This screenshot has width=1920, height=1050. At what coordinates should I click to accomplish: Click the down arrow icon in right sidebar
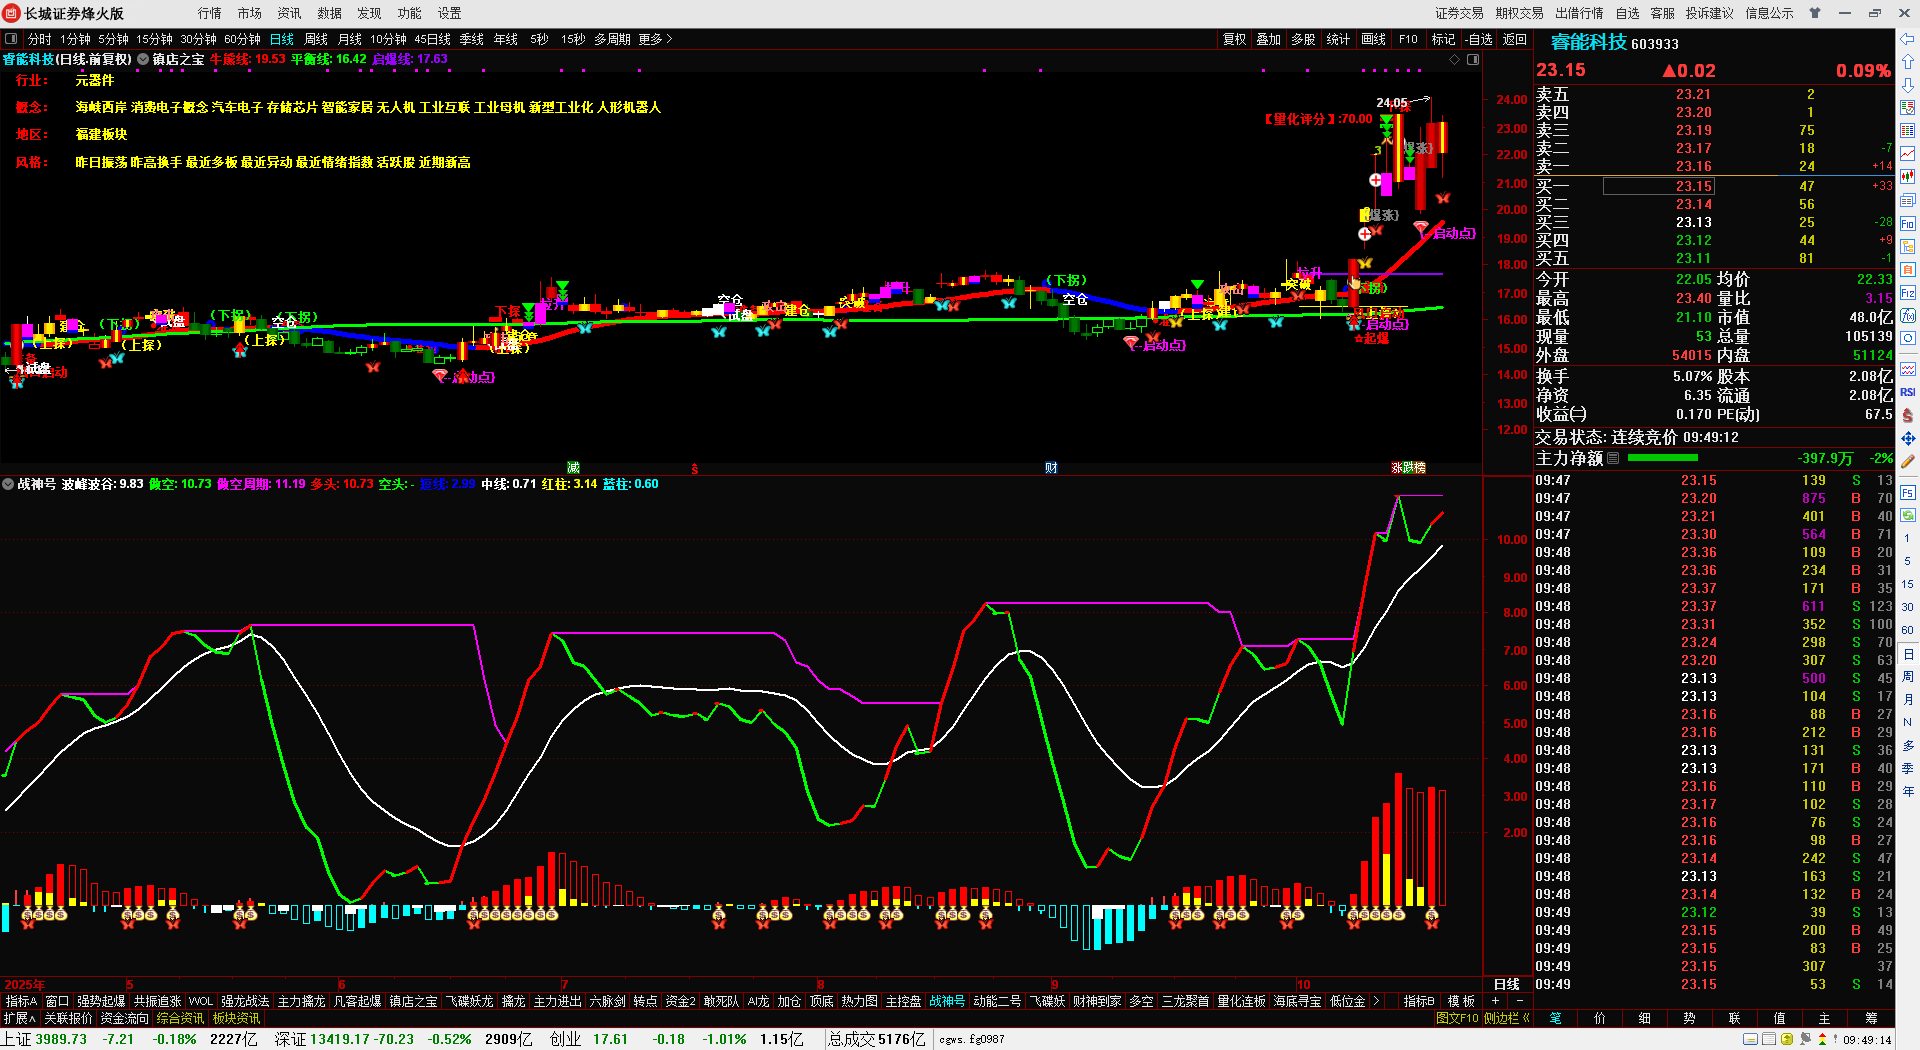coord(1908,85)
